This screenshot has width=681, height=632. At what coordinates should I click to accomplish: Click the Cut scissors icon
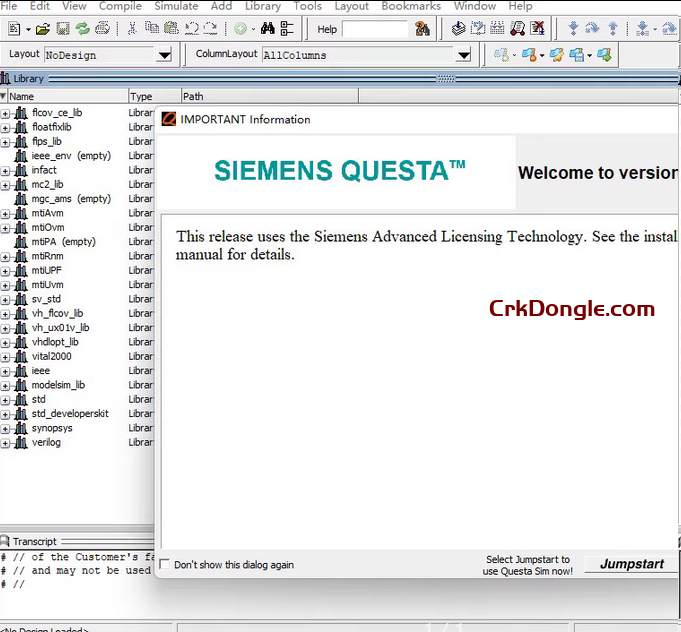coord(132,29)
